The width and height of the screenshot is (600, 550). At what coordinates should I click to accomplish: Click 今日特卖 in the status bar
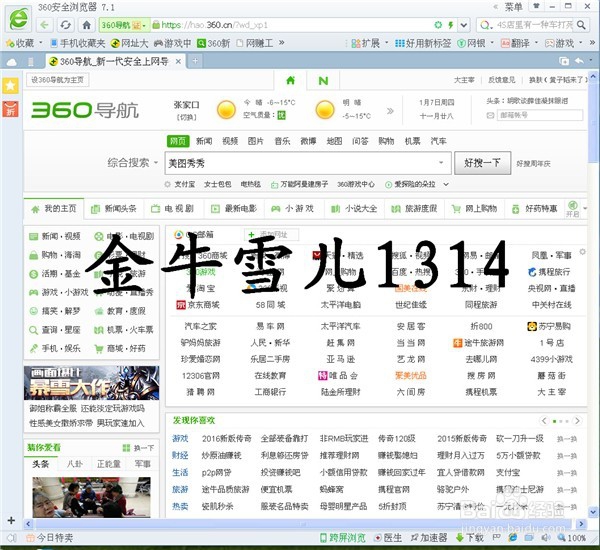(49, 538)
